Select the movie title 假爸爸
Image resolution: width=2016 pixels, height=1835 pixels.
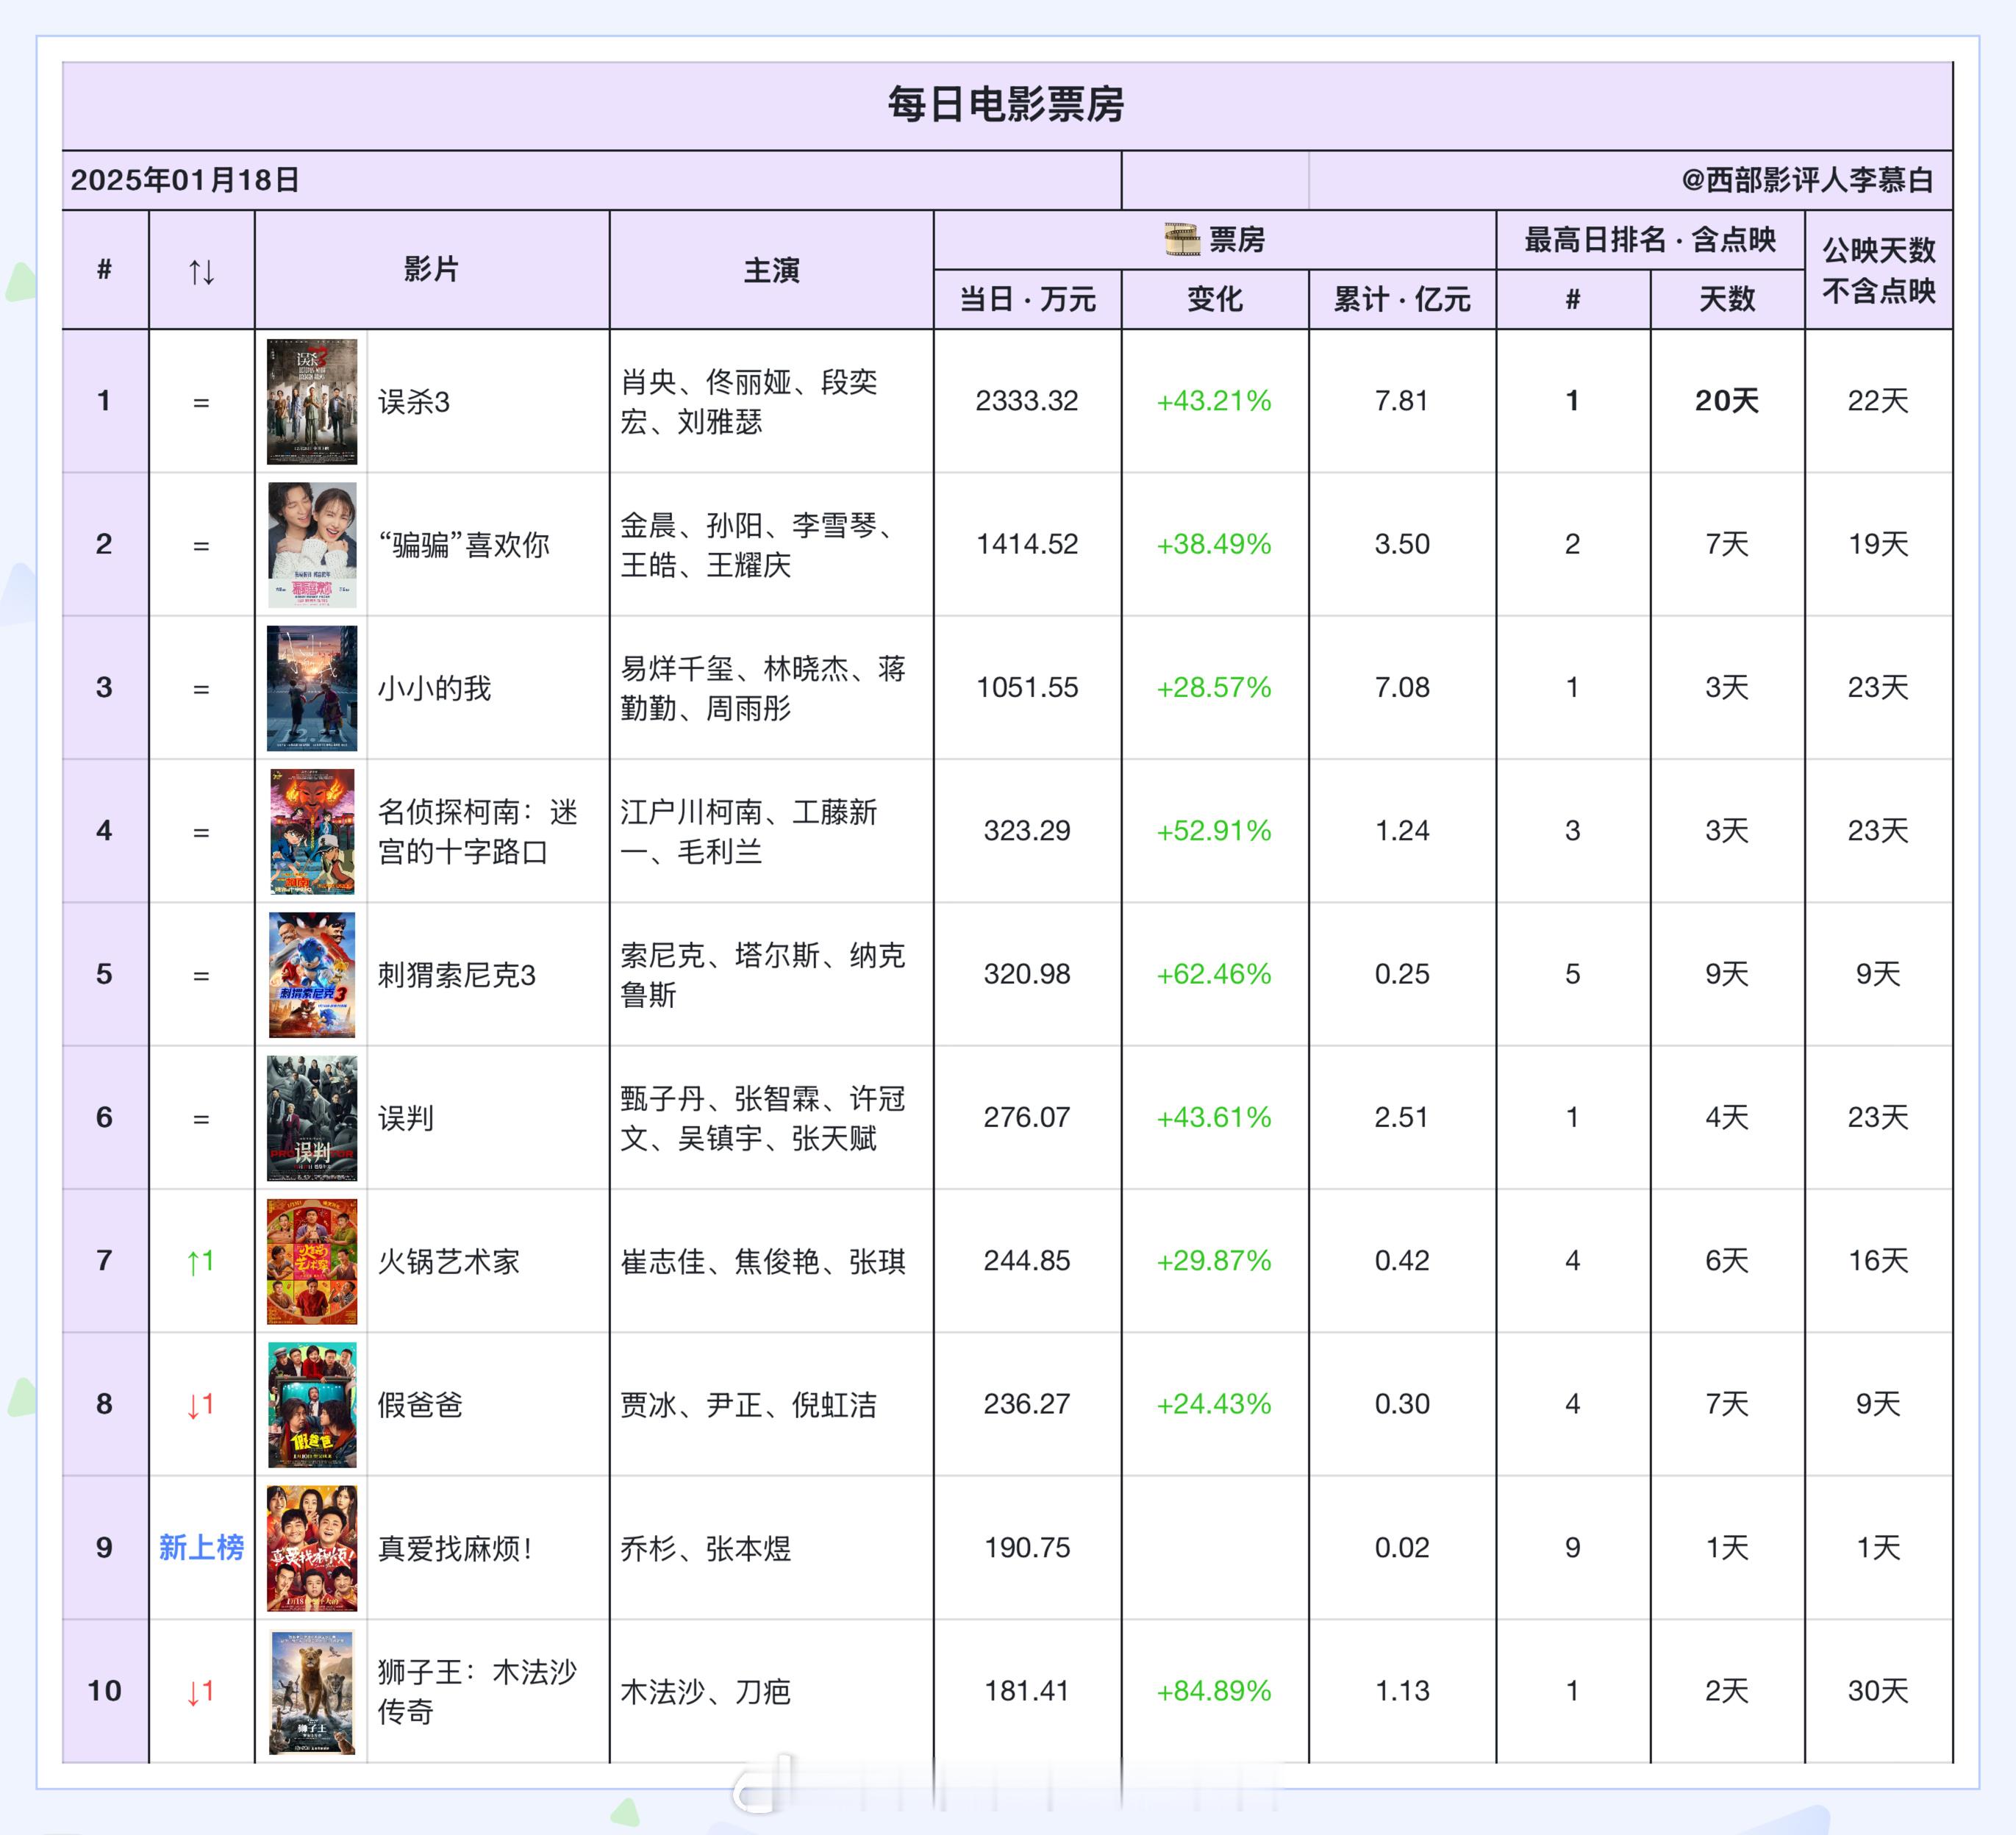coord(420,1405)
